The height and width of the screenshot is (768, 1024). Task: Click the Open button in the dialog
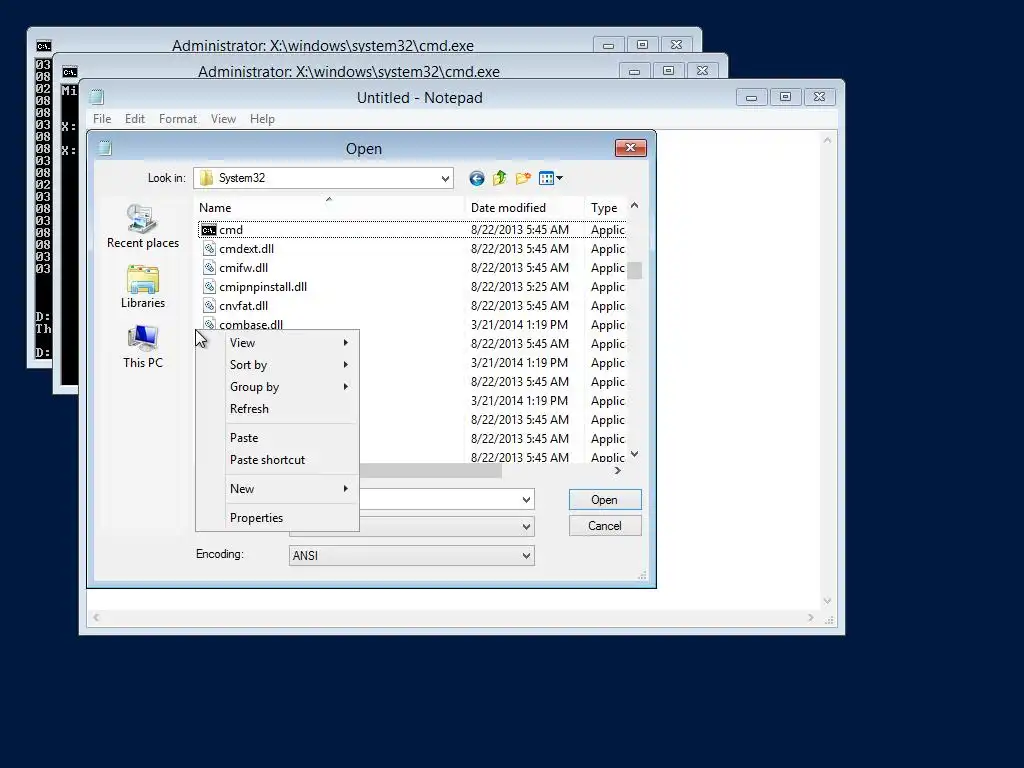tap(605, 500)
